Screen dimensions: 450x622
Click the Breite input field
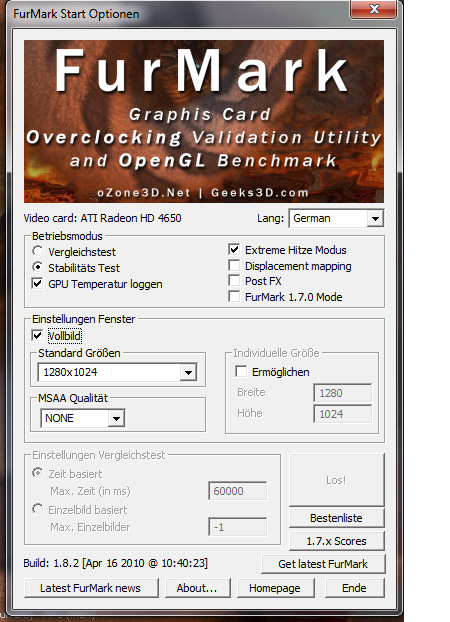click(x=342, y=393)
